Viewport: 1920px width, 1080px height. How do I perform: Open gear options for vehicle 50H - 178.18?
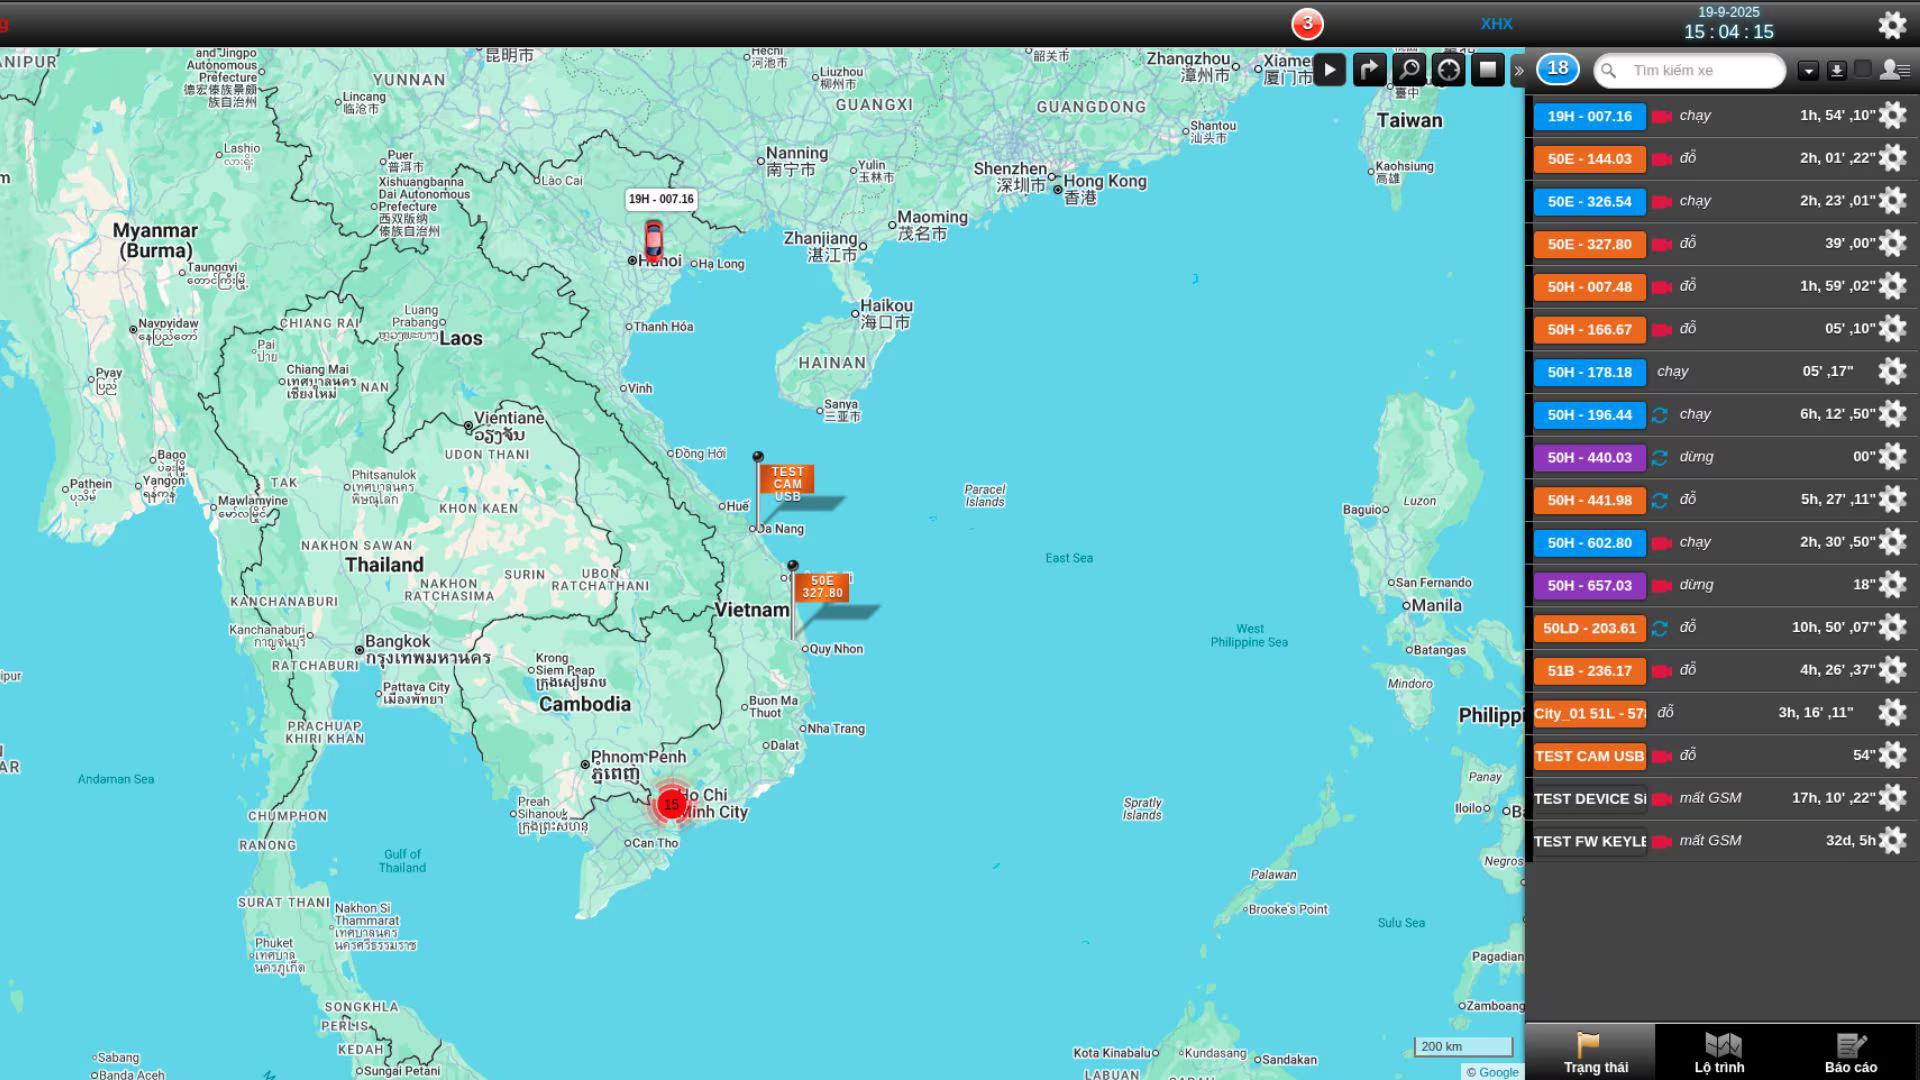(x=1892, y=372)
